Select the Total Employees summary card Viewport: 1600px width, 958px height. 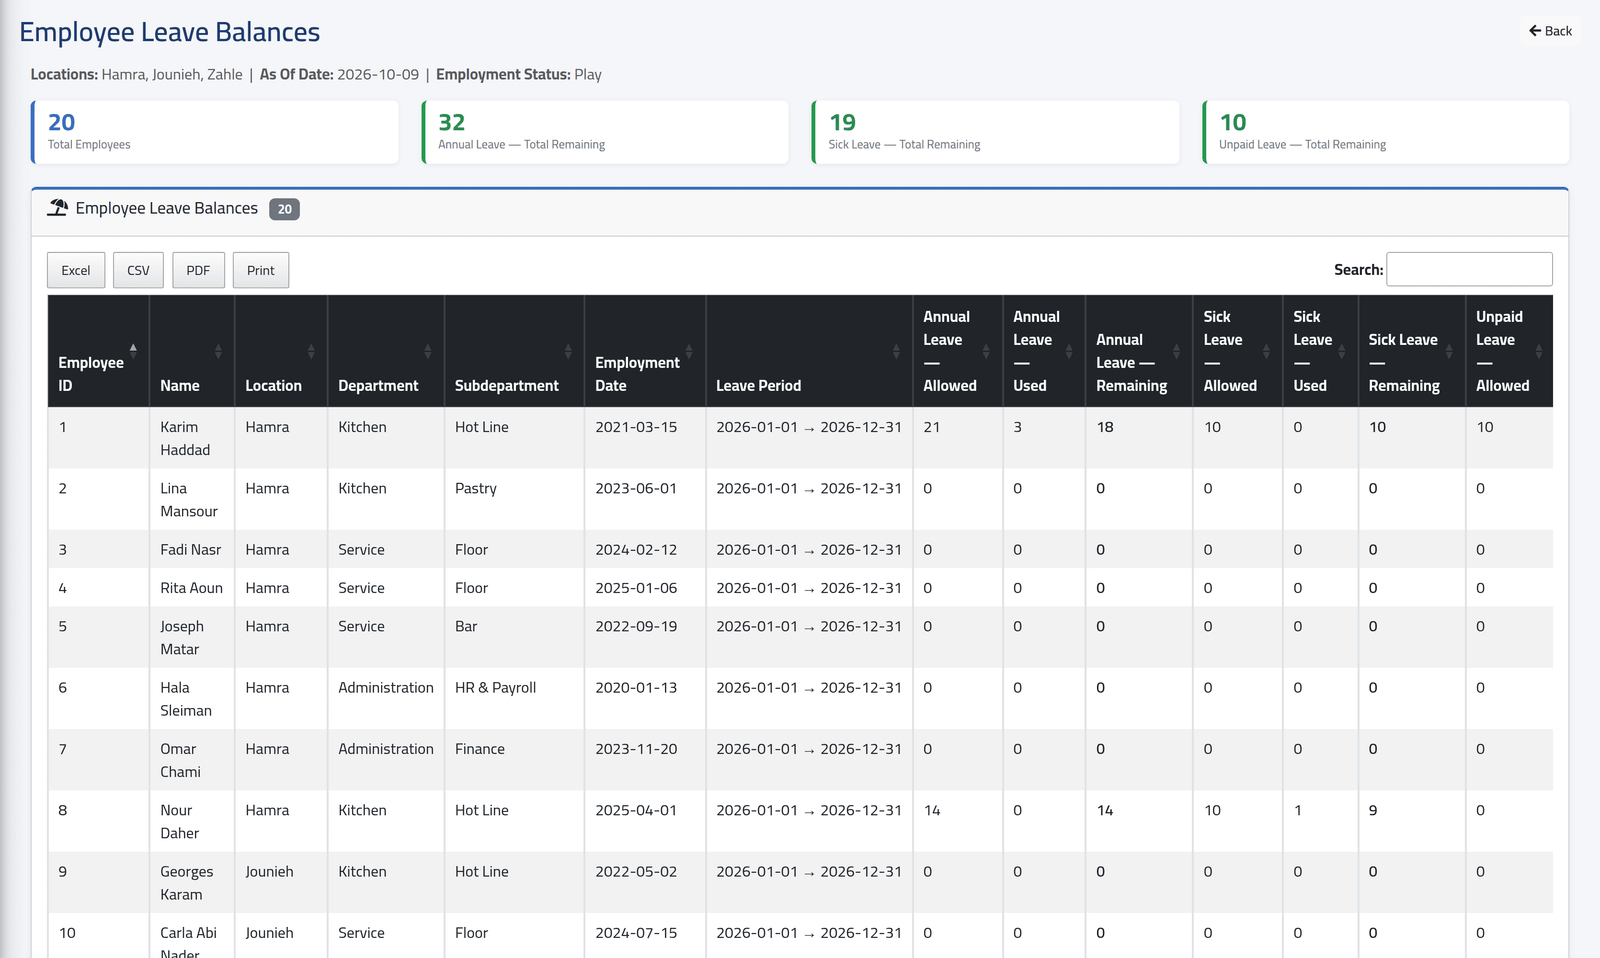(x=215, y=132)
